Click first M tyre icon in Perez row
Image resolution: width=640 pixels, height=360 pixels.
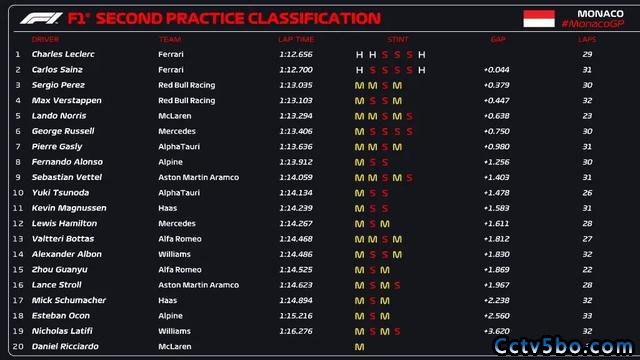tap(359, 86)
